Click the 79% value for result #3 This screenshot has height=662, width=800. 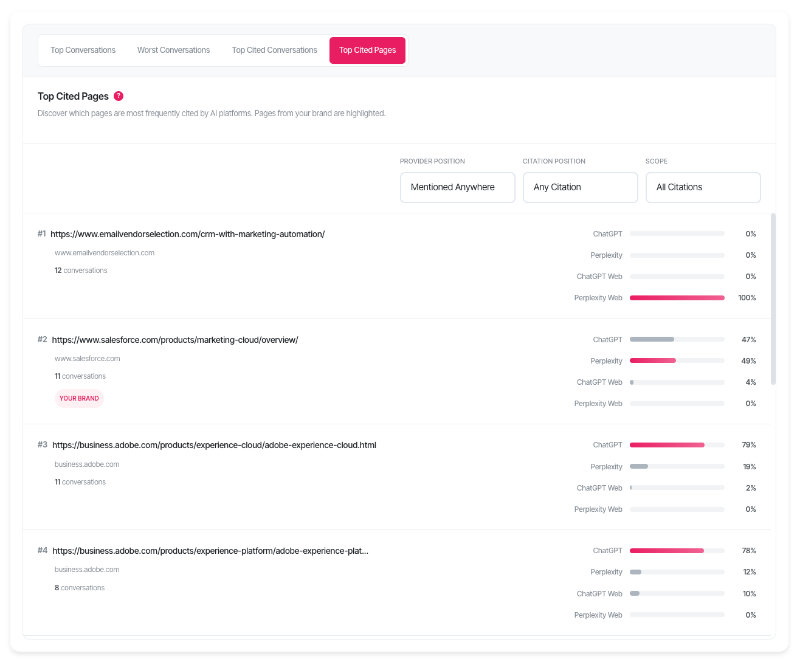(748, 445)
